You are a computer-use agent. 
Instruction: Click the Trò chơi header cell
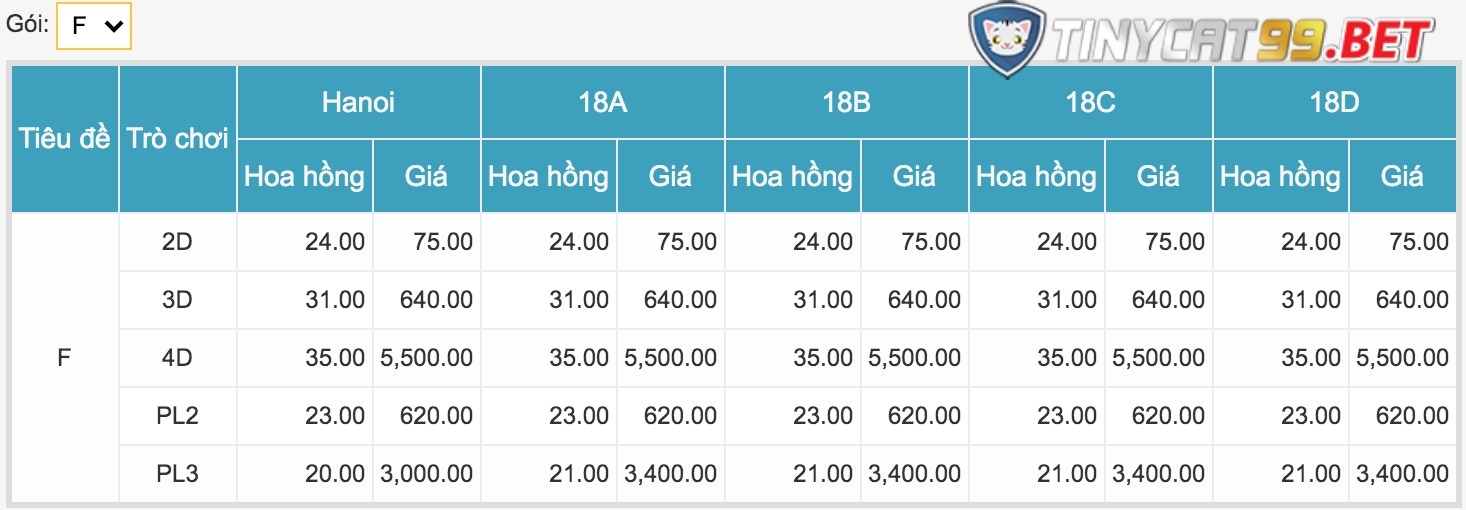coord(178,139)
